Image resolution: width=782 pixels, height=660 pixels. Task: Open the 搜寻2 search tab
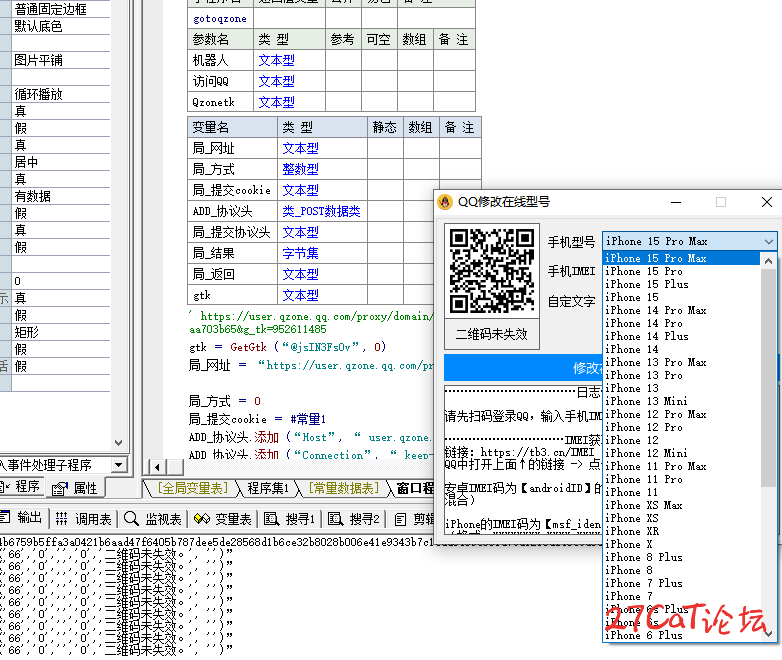354,519
